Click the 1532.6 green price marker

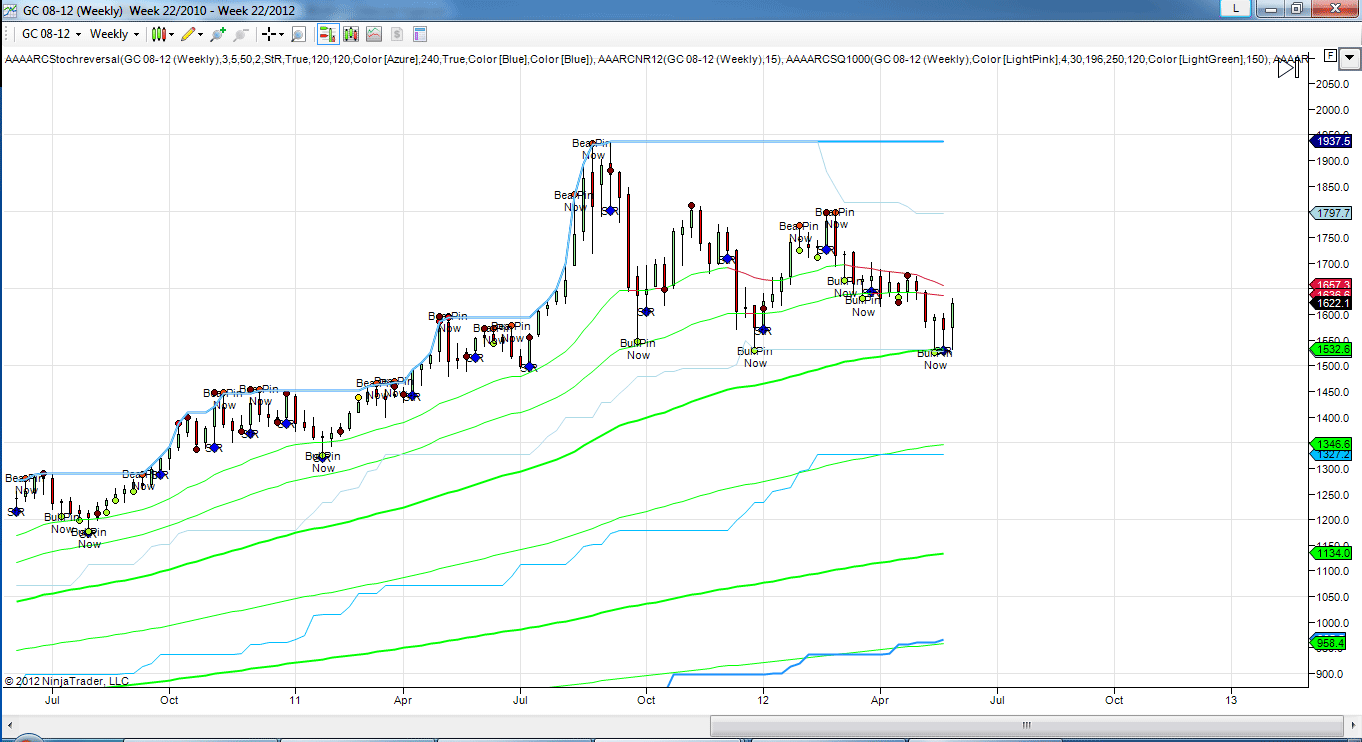point(1329,349)
